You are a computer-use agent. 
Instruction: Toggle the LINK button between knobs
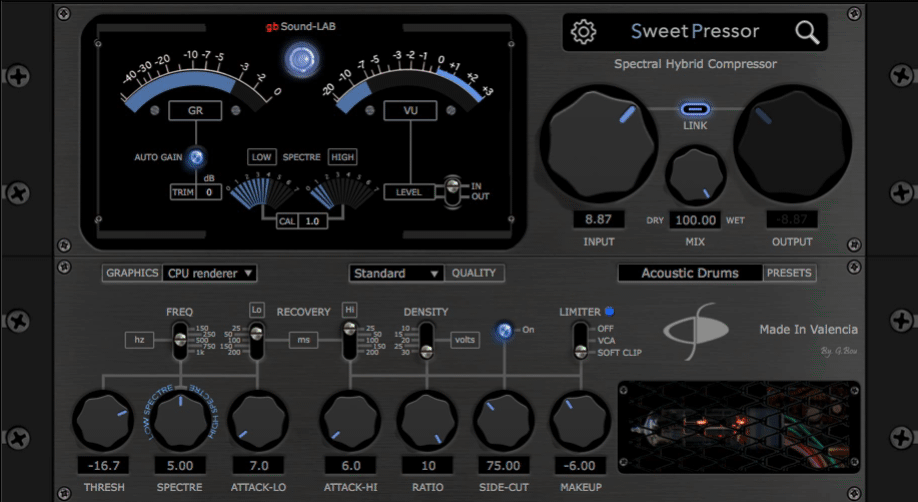[x=695, y=109]
